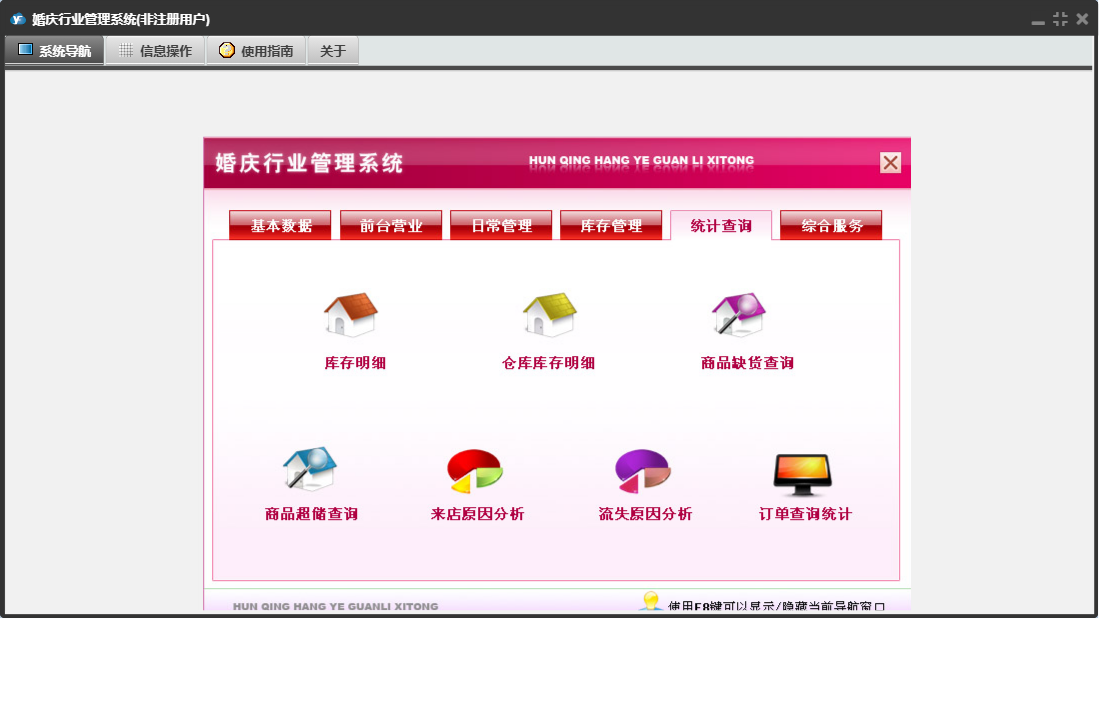The image size is (1099, 723).
Task: Open the 库存明细 house icon
Action: tap(351, 315)
